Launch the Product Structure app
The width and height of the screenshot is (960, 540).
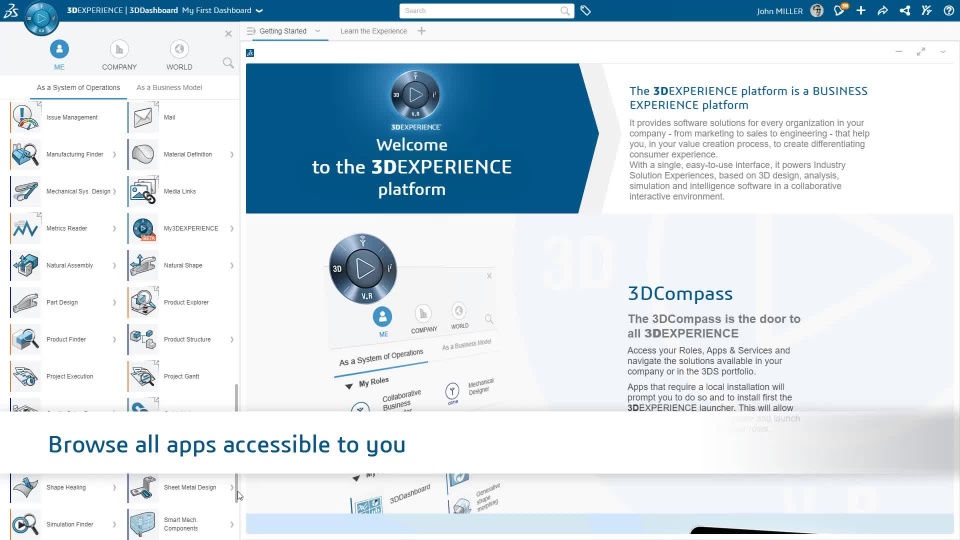point(181,339)
